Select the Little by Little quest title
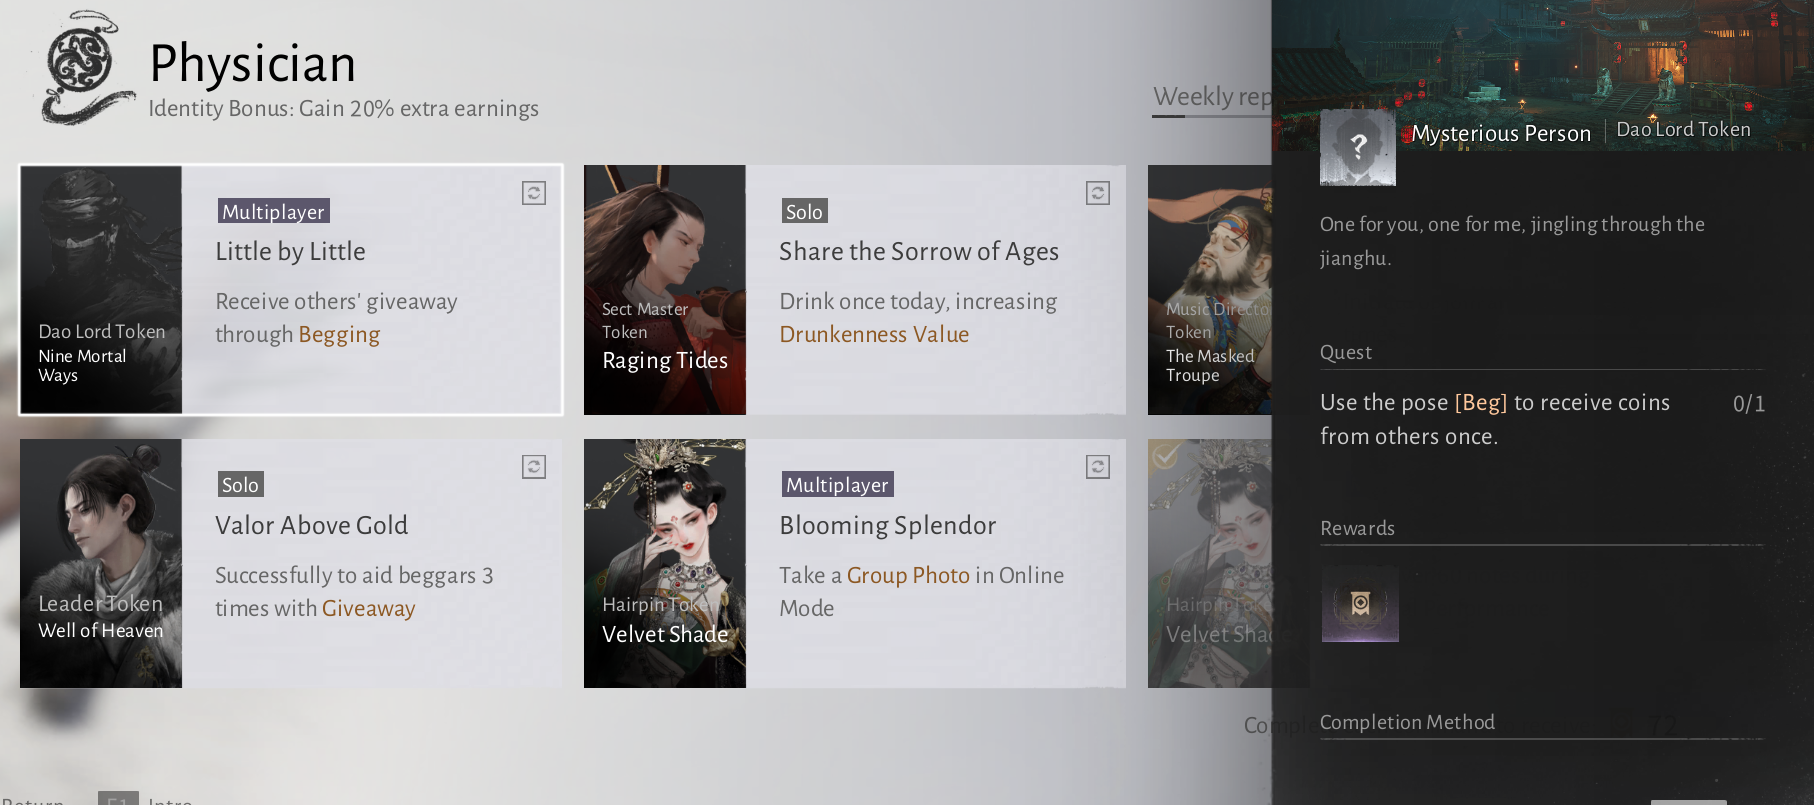Screen dimensions: 1814x805 pos(291,252)
